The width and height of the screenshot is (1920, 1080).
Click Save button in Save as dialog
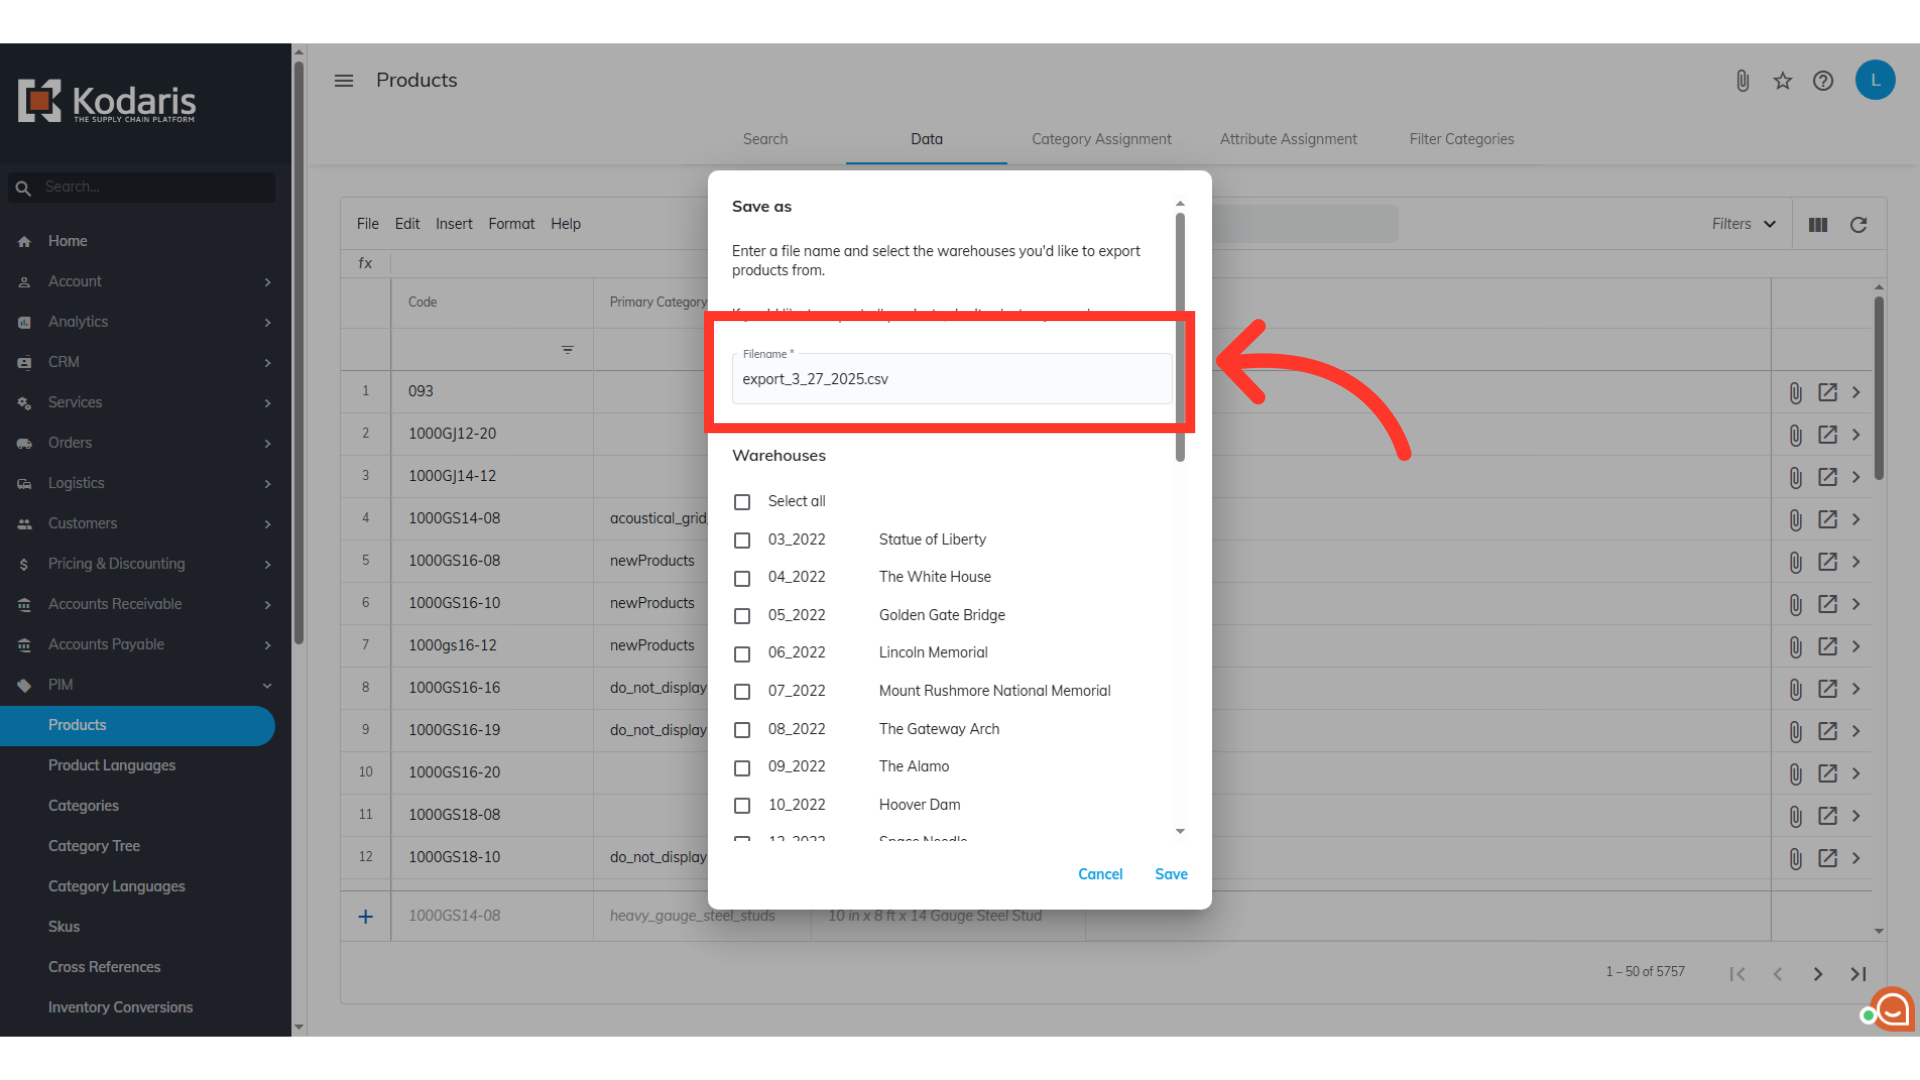[1171, 874]
